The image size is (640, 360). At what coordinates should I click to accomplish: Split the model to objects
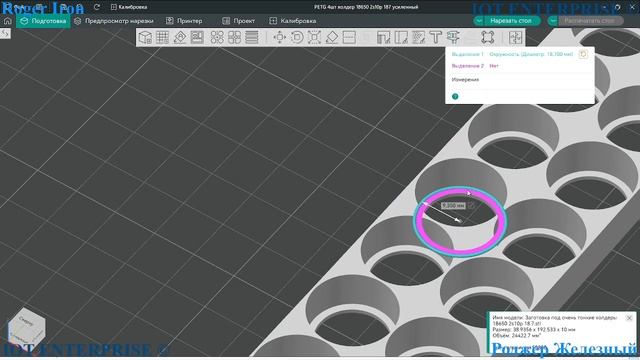click(217, 37)
